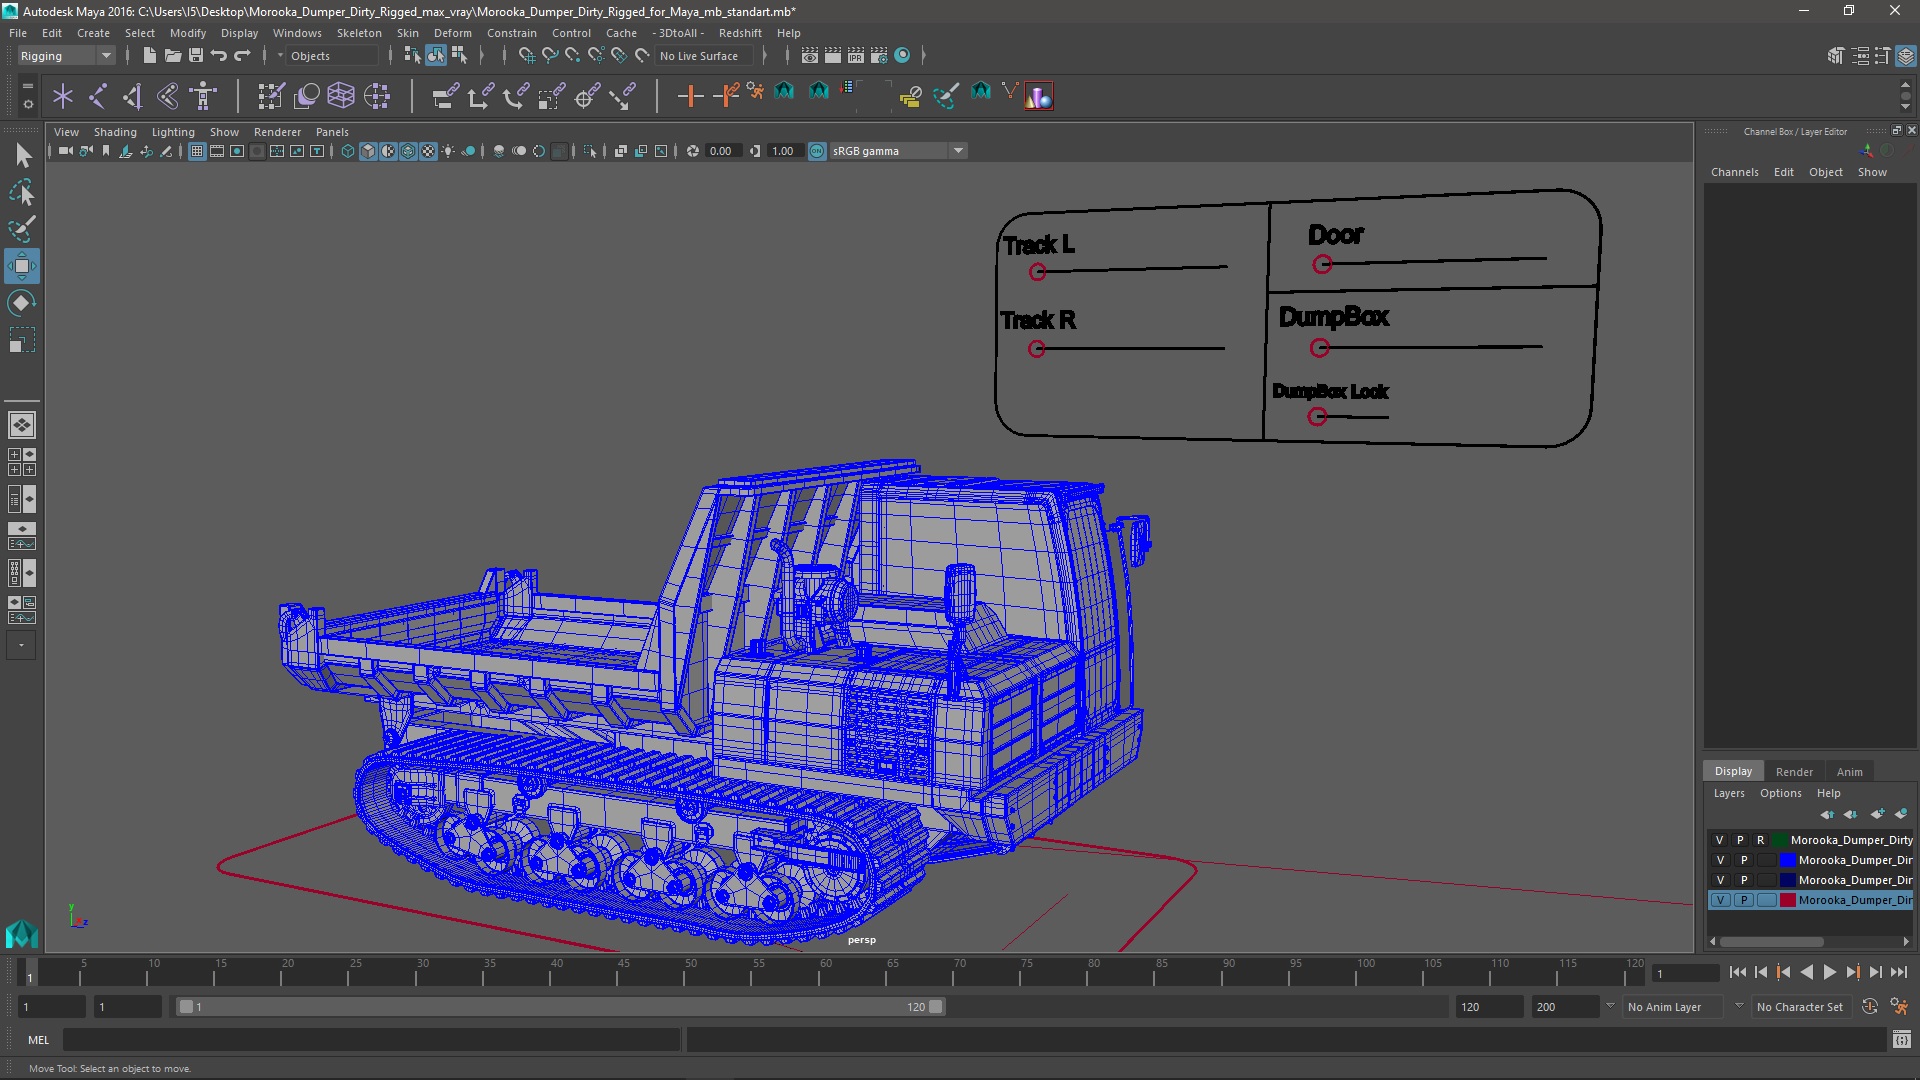
Task: Switch to the Anim layer tab
Action: [1849, 772]
